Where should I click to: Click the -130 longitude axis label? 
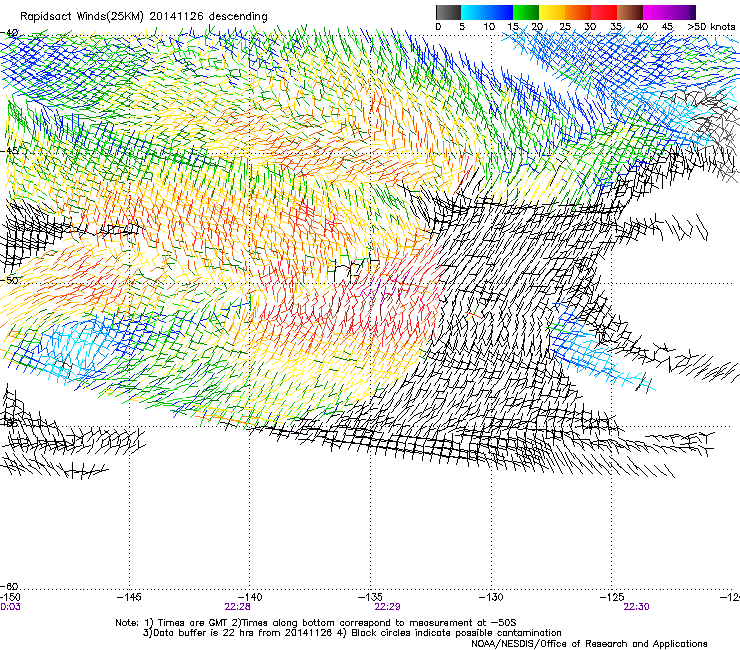[x=491, y=598]
